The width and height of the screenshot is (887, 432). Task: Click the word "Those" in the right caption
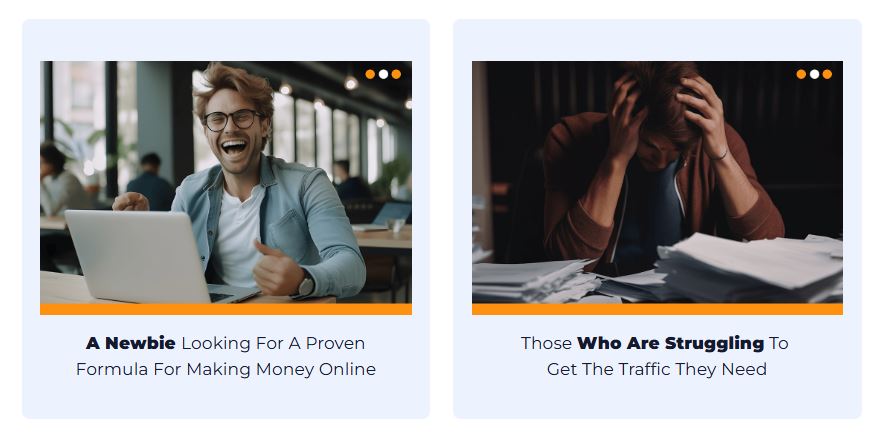pyautogui.click(x=546, y=343)
